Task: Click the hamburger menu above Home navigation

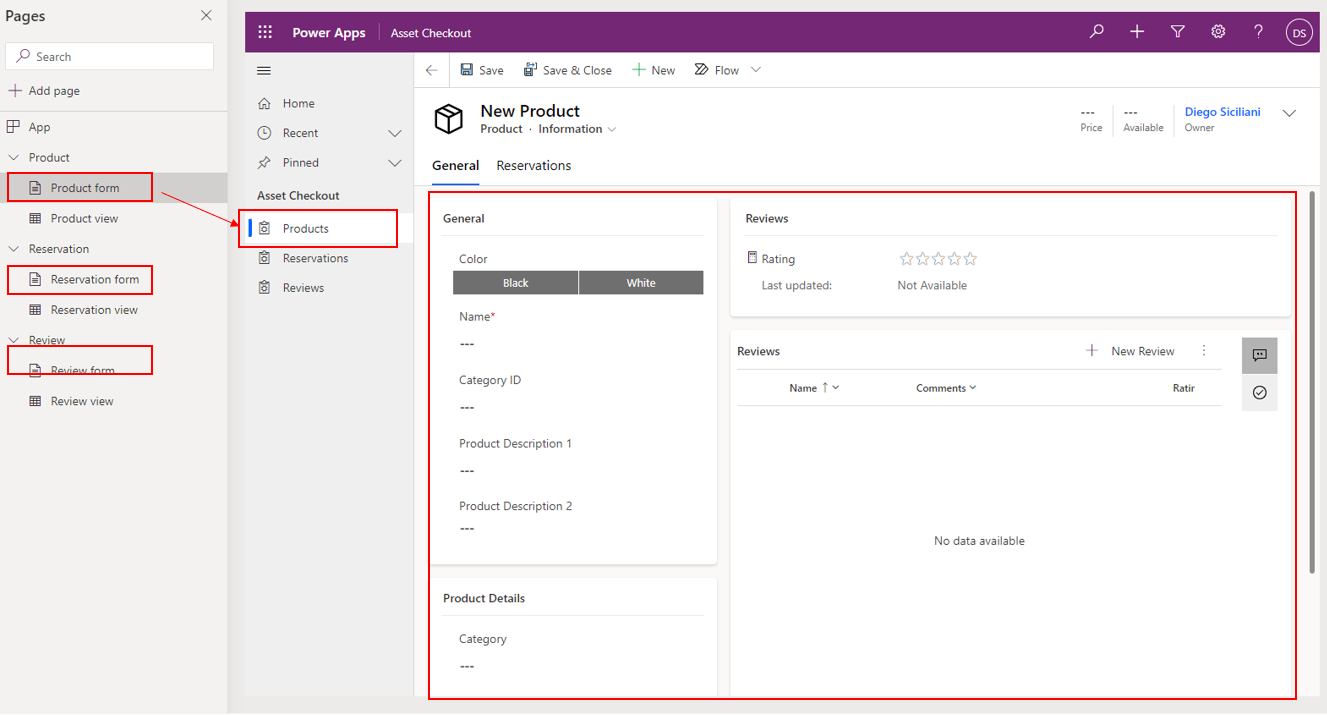Action: coord(263,70)
